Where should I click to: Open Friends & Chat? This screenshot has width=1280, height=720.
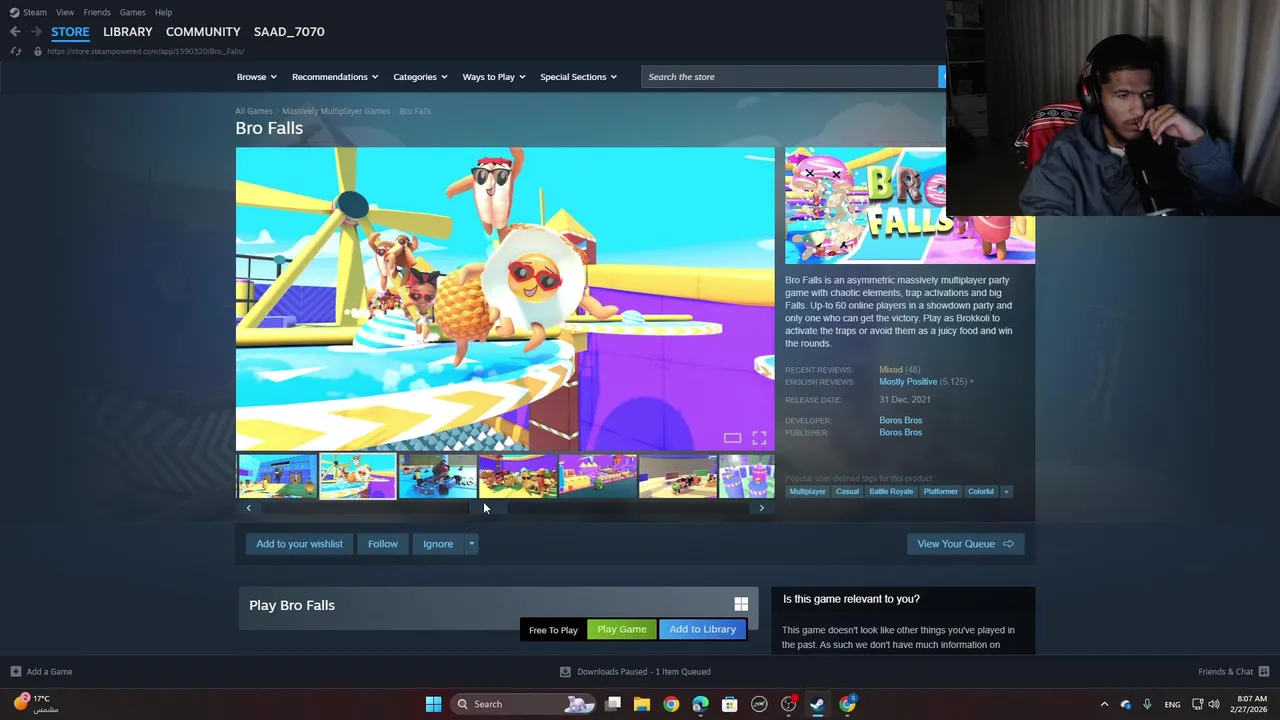click(1234, 672)
